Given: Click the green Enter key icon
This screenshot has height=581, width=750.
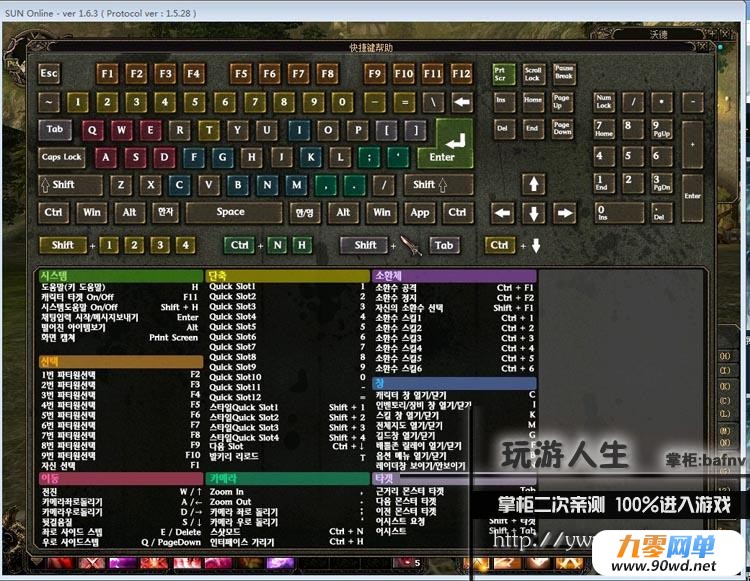Looking at the screenshot, I should (447, 144).
